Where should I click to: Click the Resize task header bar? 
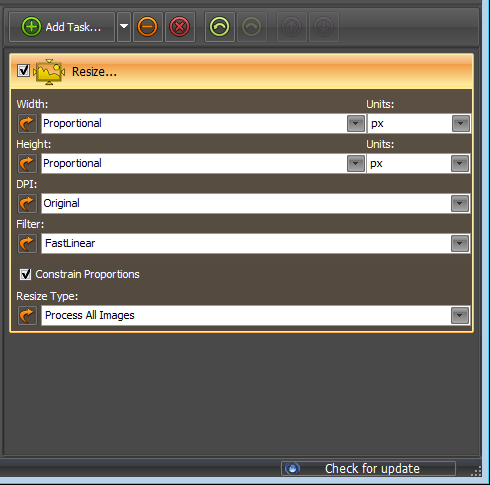(242, 71)
